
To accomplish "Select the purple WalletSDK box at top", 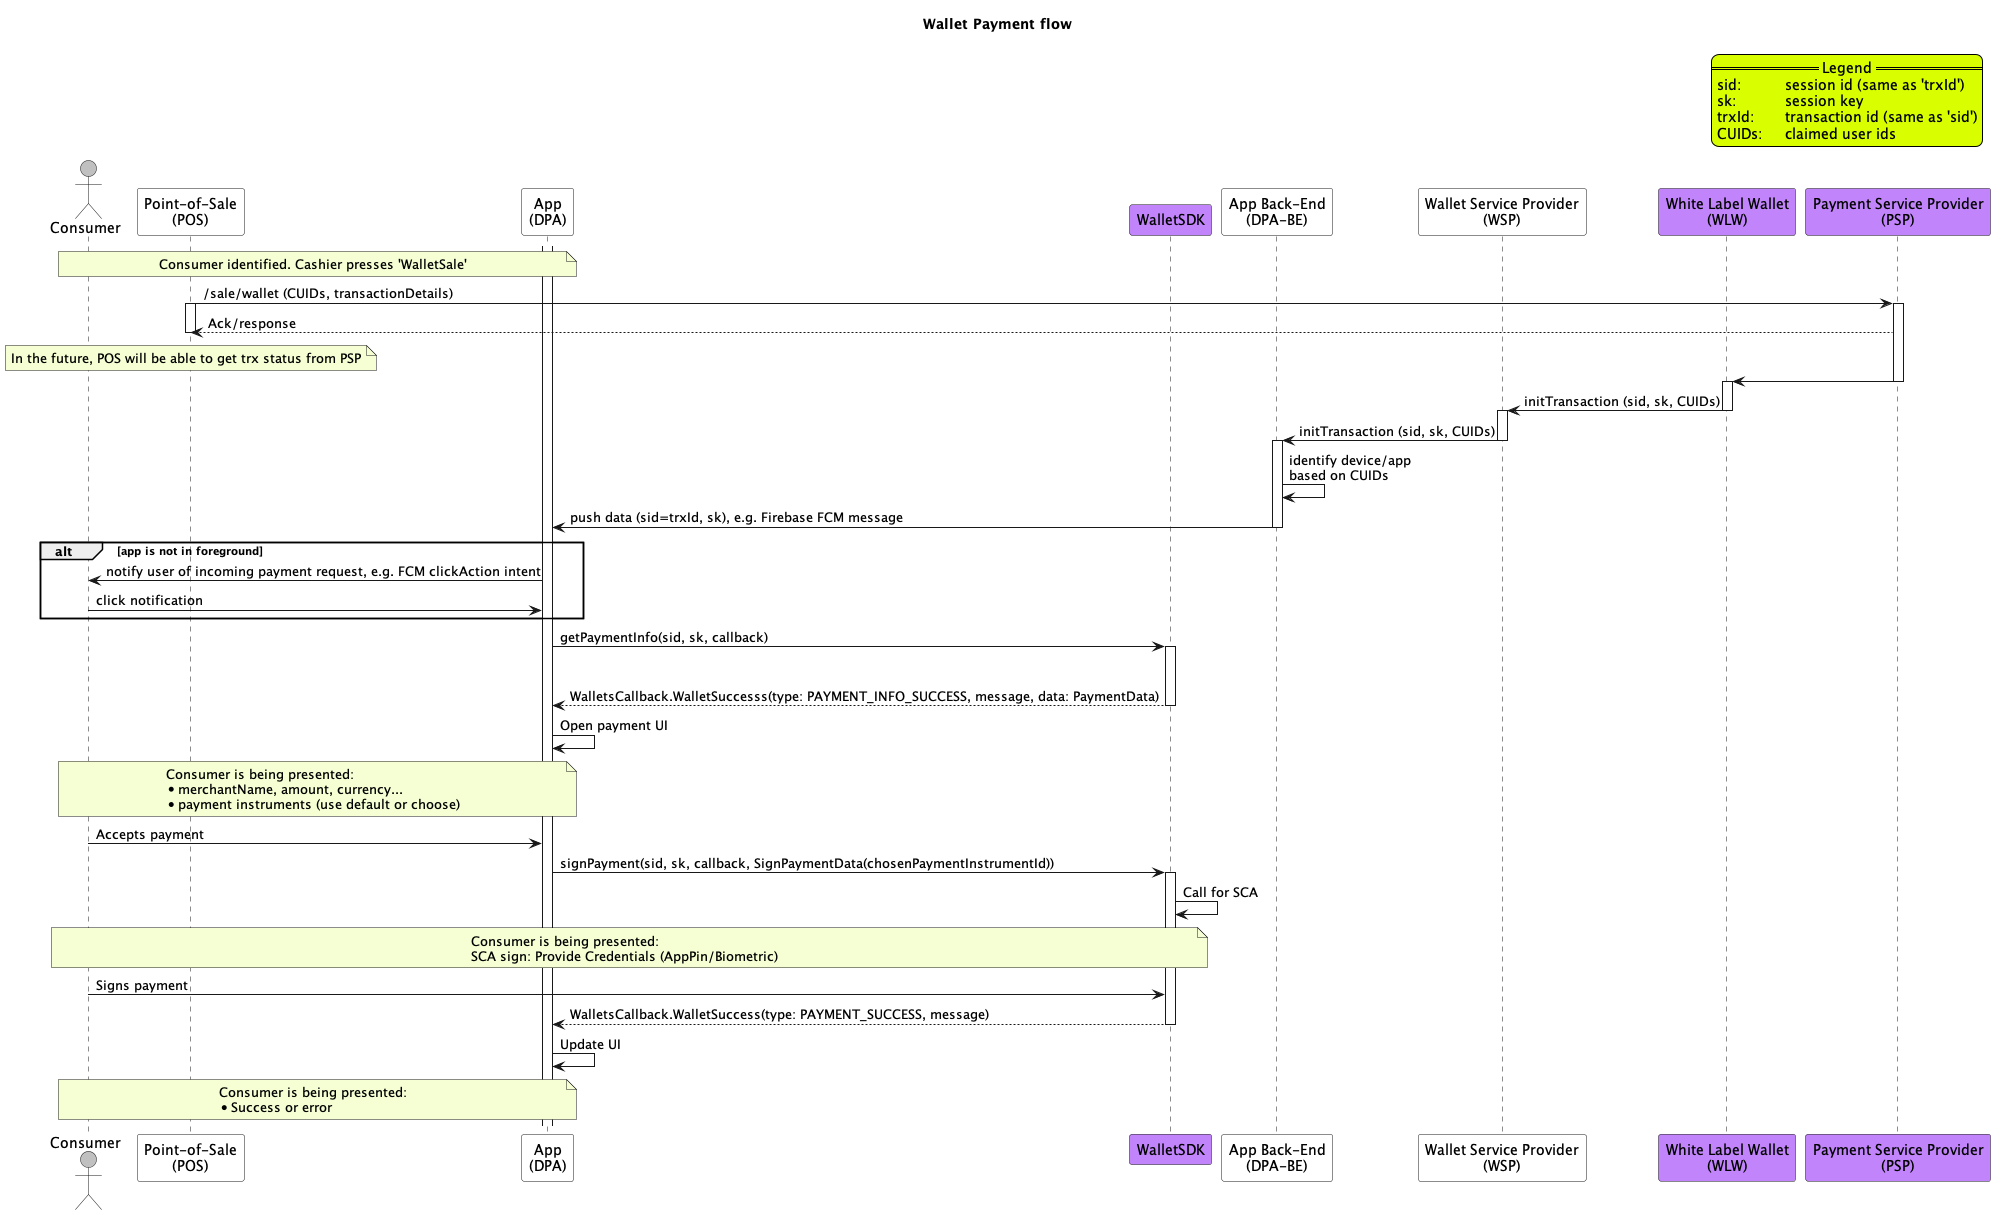I will (1170, 220).
